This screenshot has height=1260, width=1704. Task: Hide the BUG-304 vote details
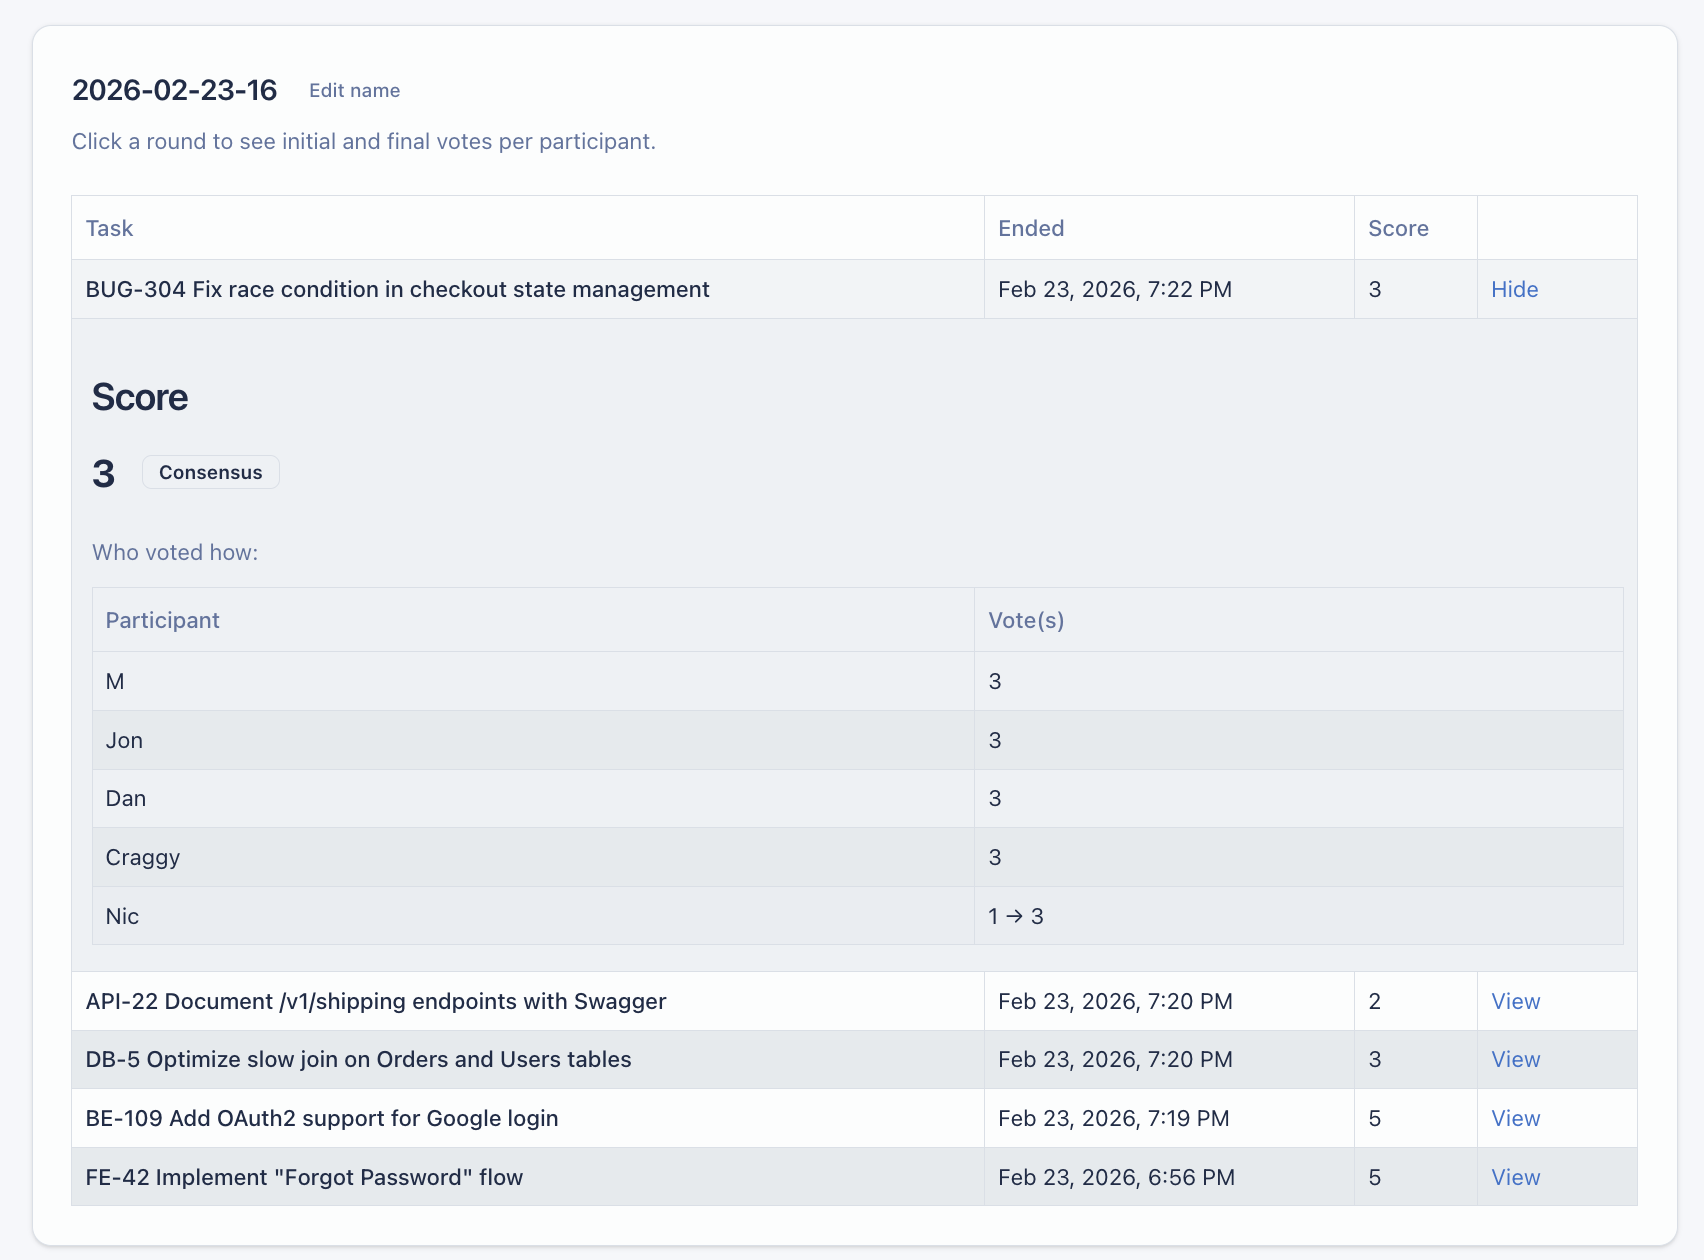(1514, 289)
